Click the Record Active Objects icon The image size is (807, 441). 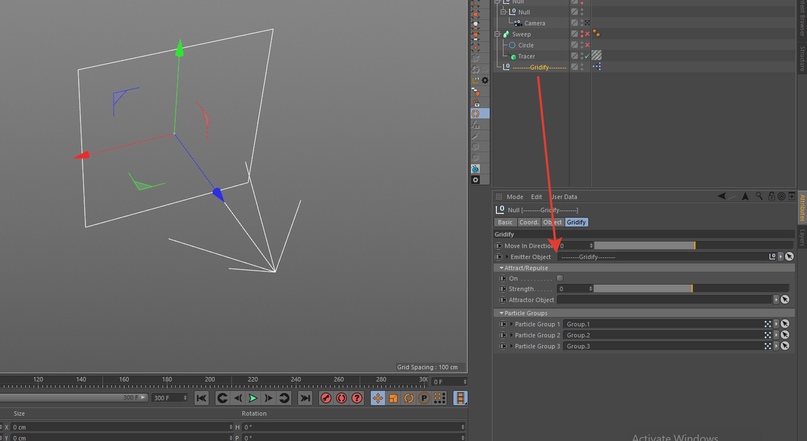tap(325, 398)
